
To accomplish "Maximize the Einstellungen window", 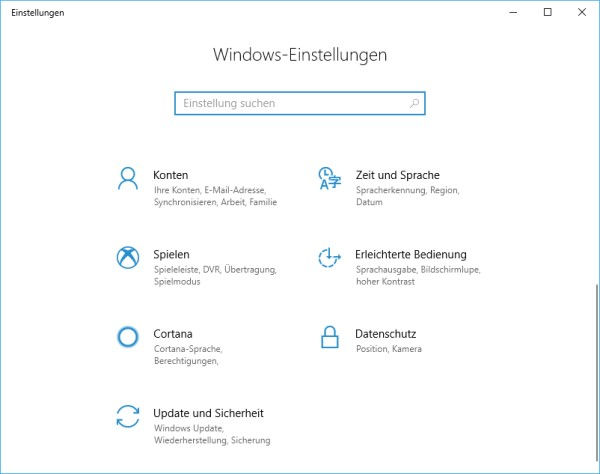I will click(548, 12).
